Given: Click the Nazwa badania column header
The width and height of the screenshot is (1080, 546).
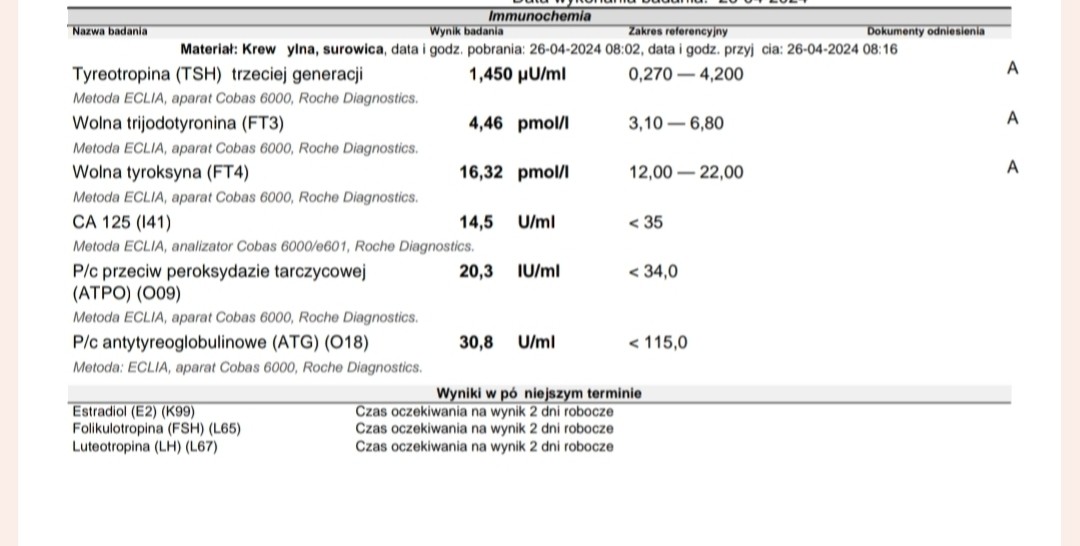Looking at the screenshot, I should 110,31.
